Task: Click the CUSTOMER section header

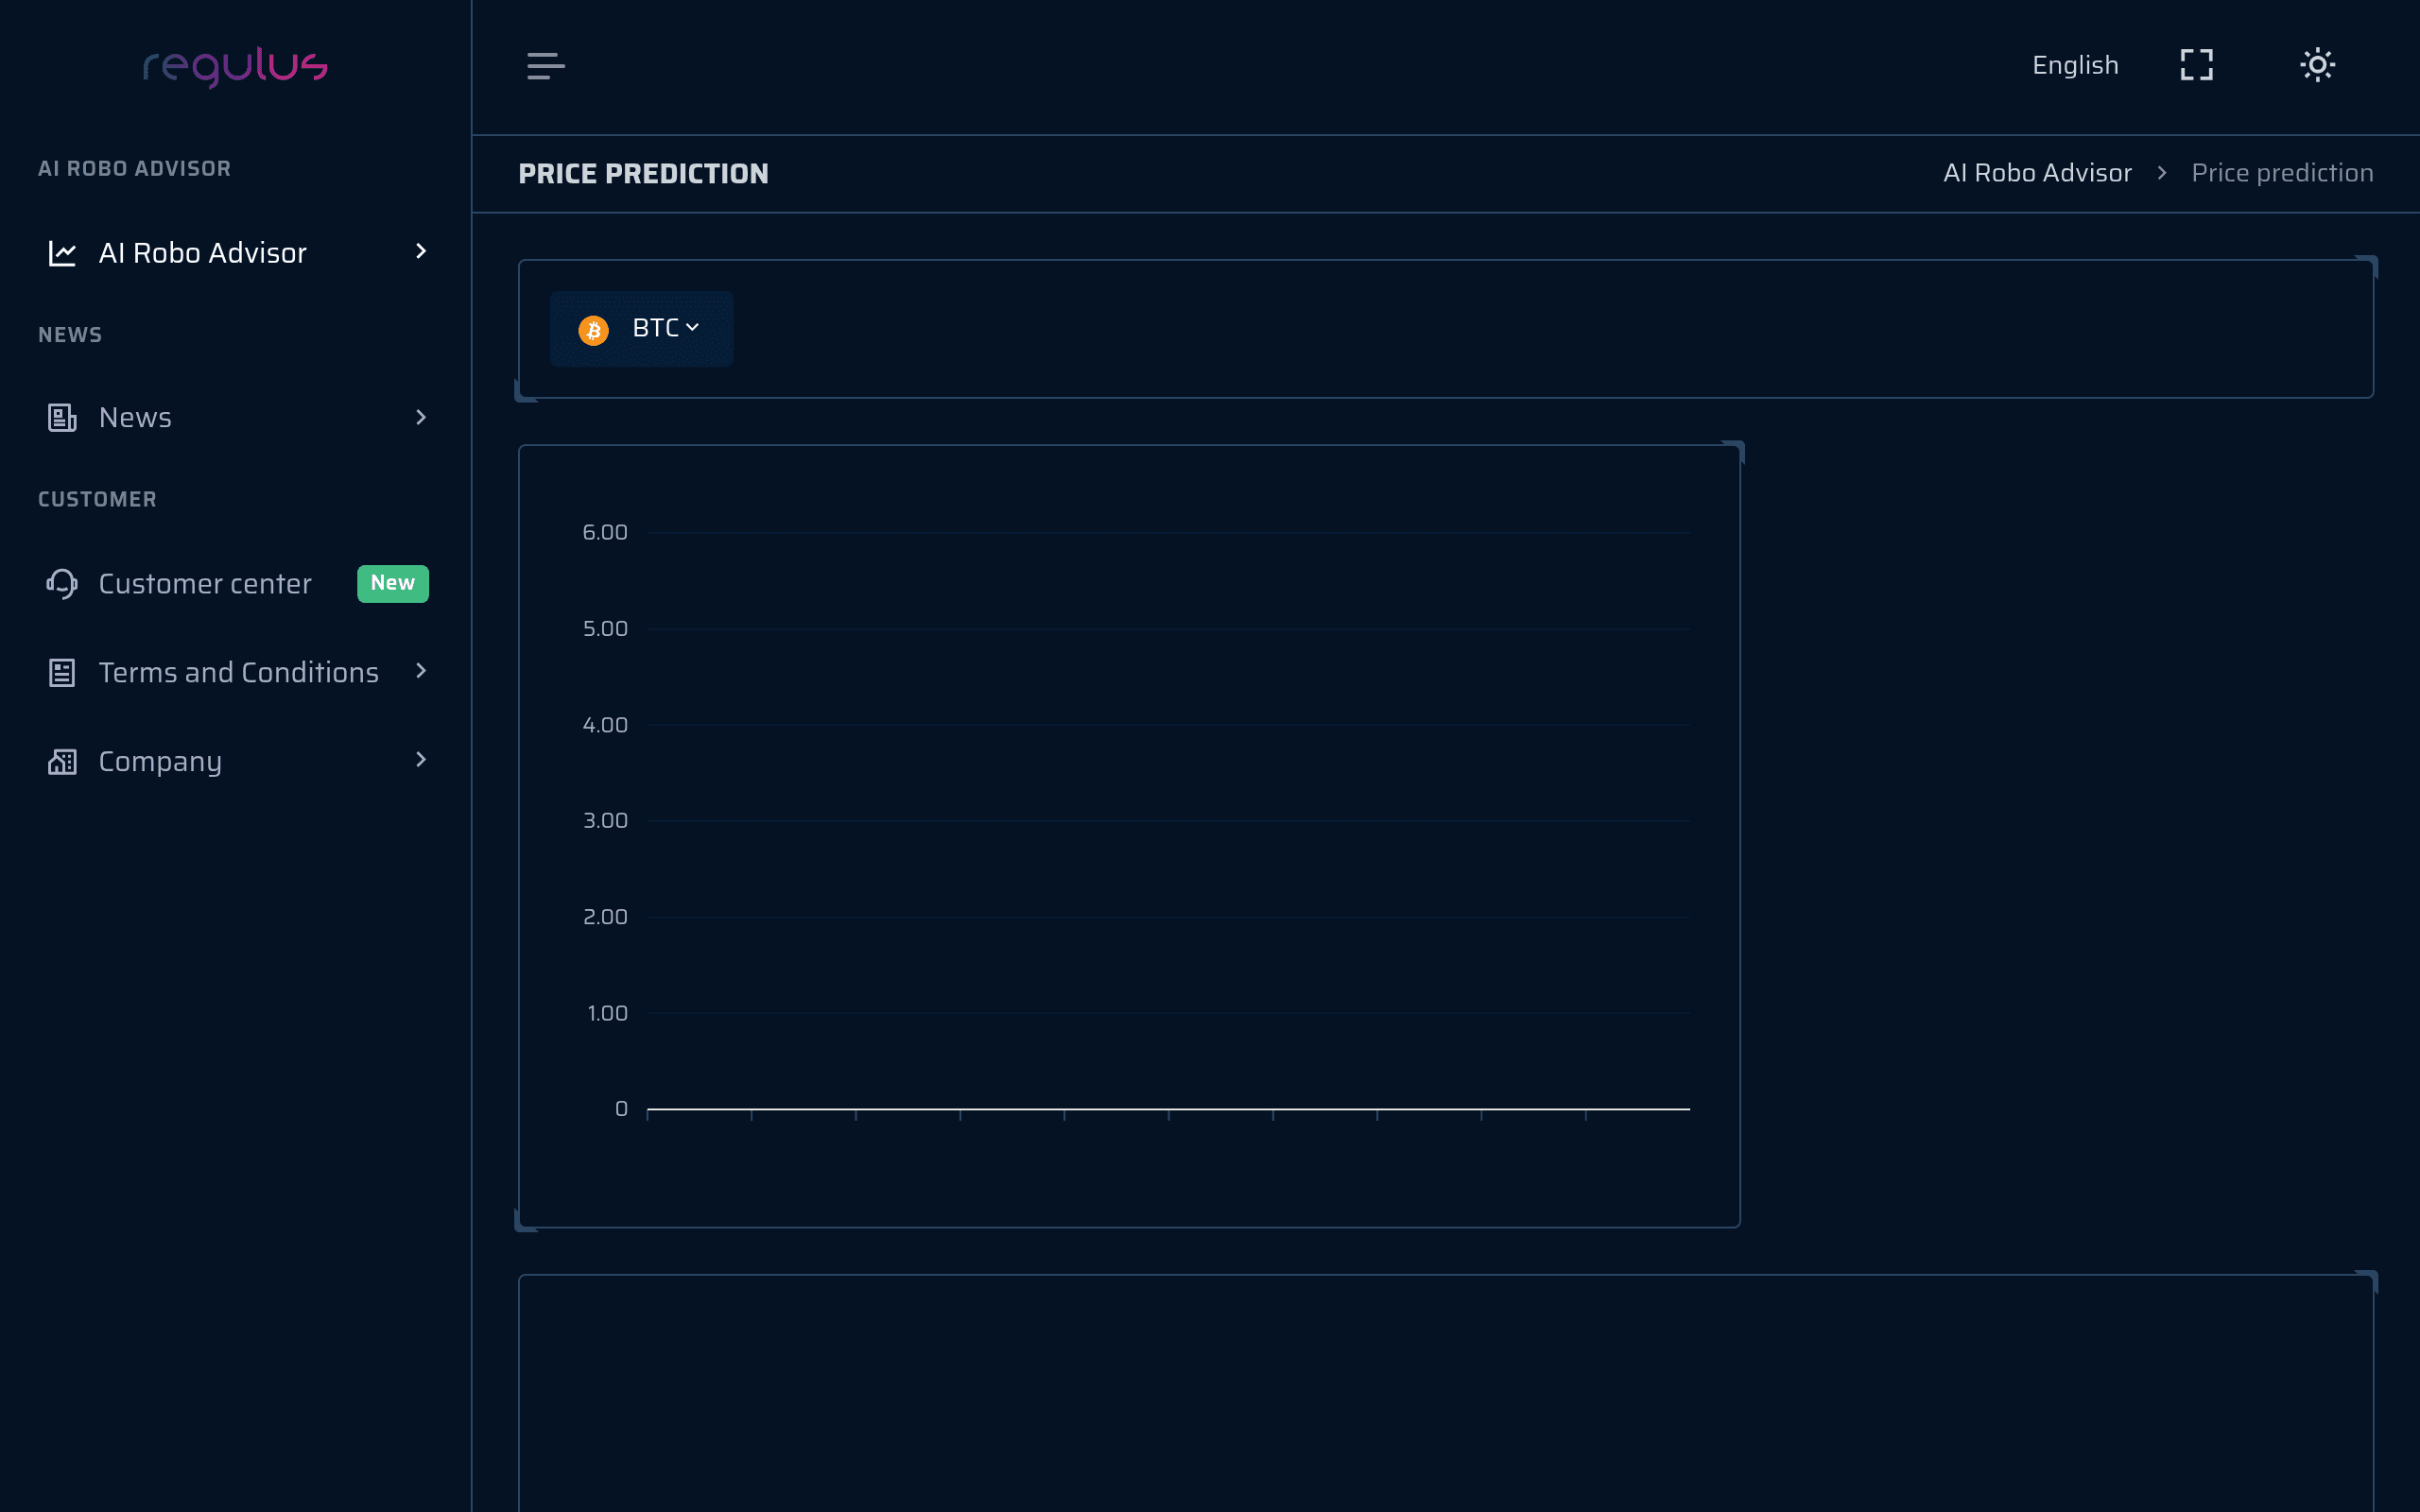Action: click(x=97, y=499)
